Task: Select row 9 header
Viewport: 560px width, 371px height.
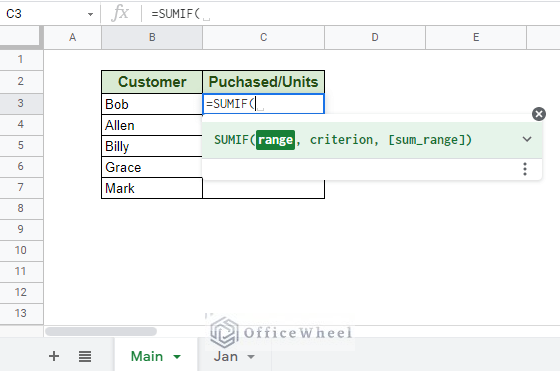Action: tap(21, 229)
